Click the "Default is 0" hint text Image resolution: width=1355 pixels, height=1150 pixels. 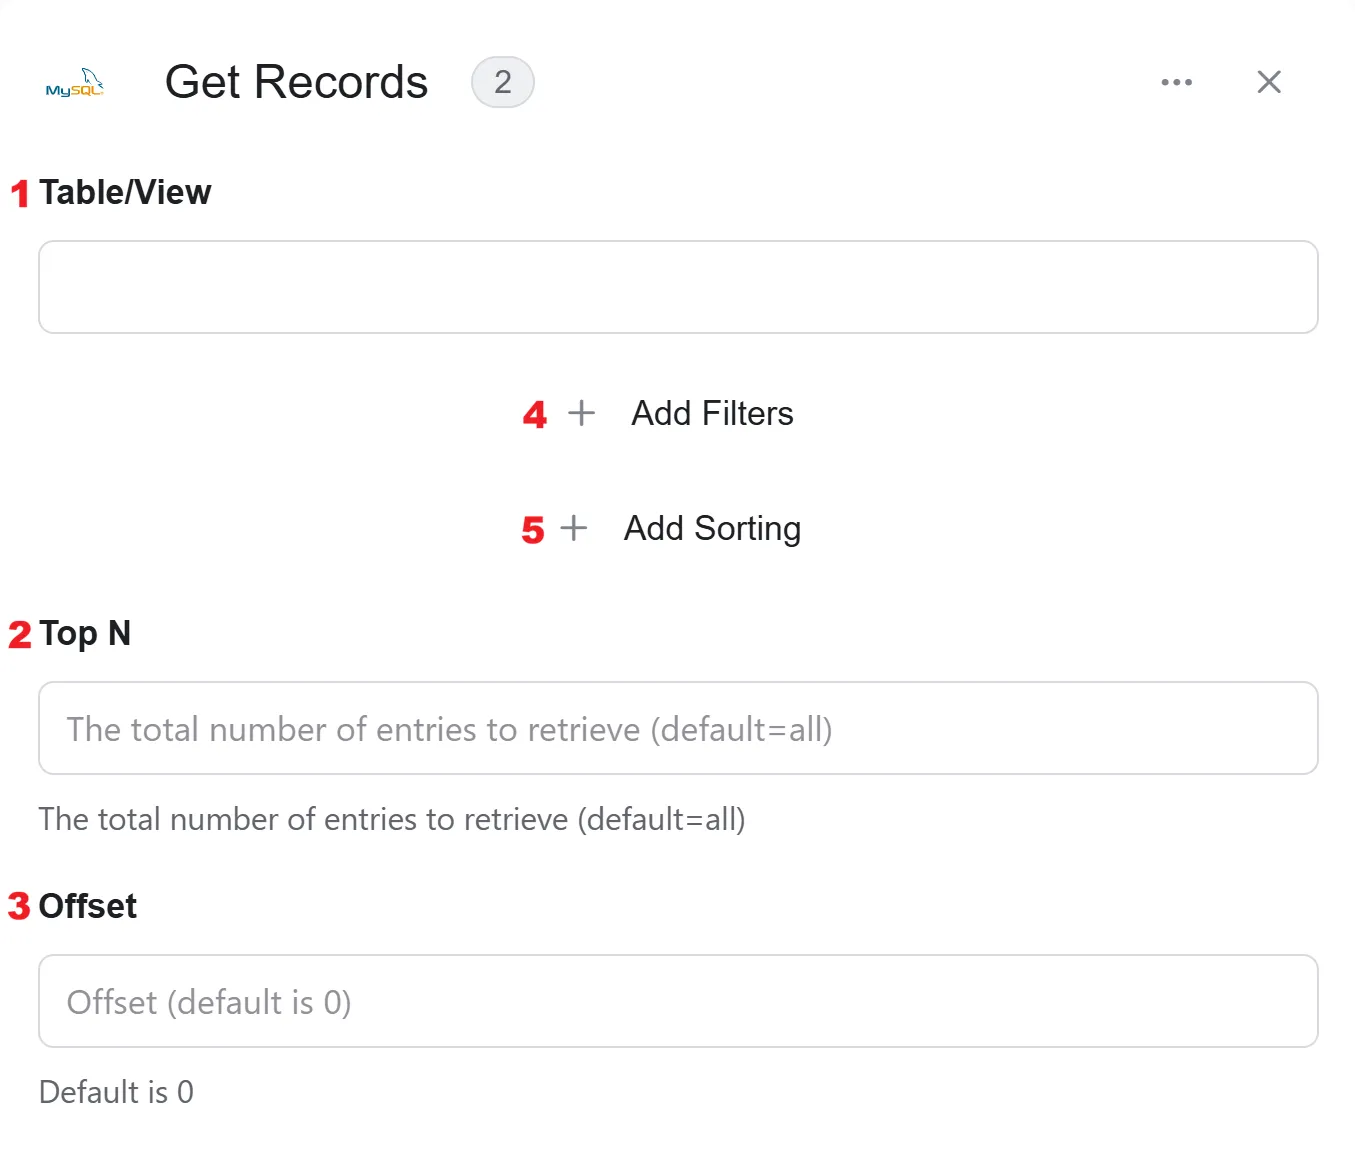click(x=116, y=1092)
